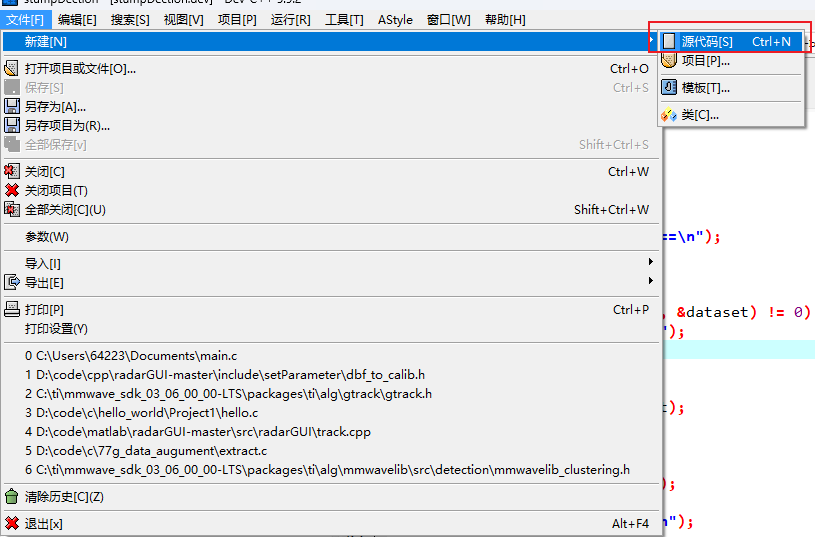Image resolution: width=815 pixels, height=537 pixels.
Task: Select 关闭项目(T) Close Project entry
Action: click(331, 190)
